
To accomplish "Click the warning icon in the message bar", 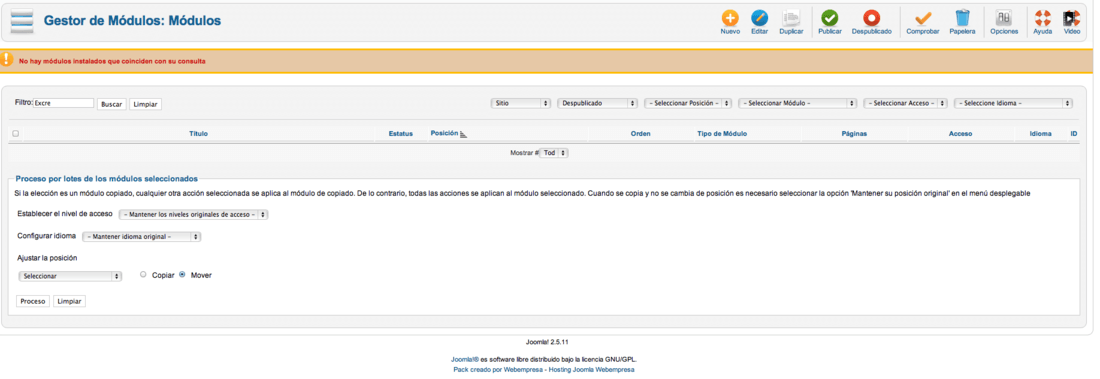I will click(x=6, y=60).
